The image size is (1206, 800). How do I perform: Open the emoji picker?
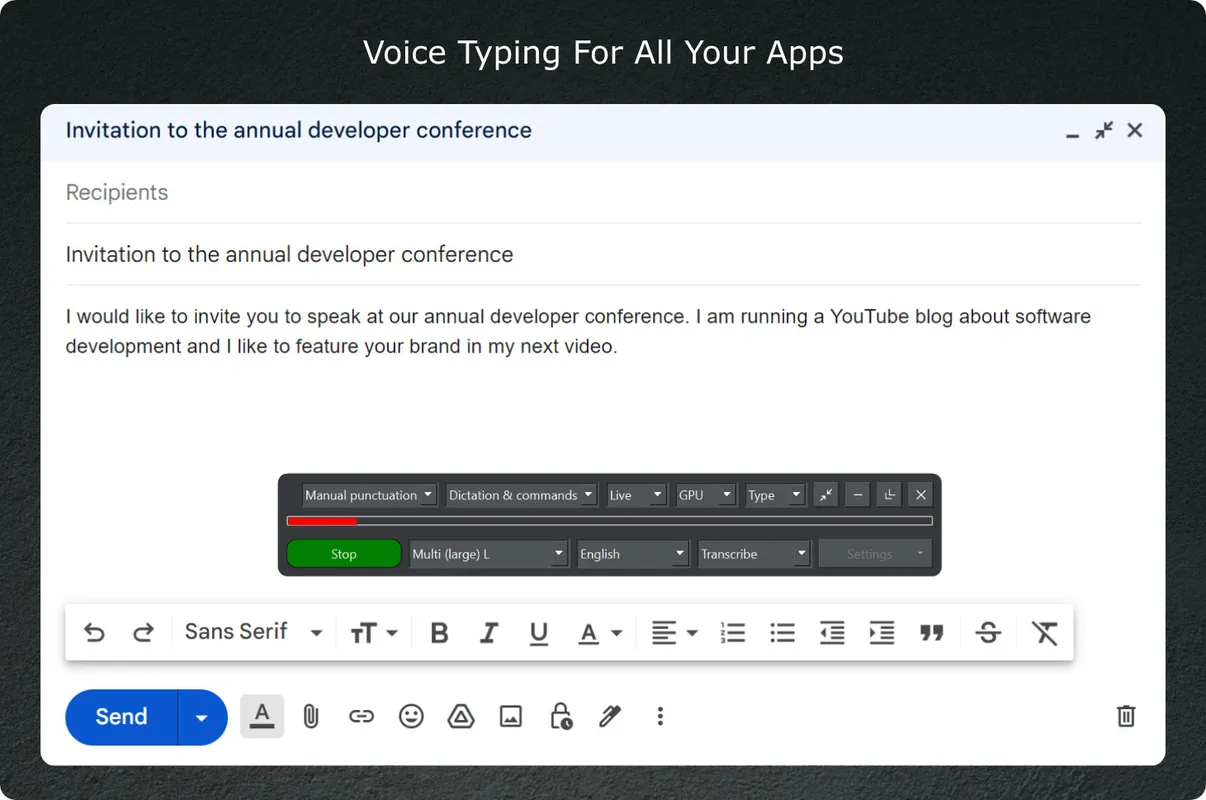pos(411,716)
